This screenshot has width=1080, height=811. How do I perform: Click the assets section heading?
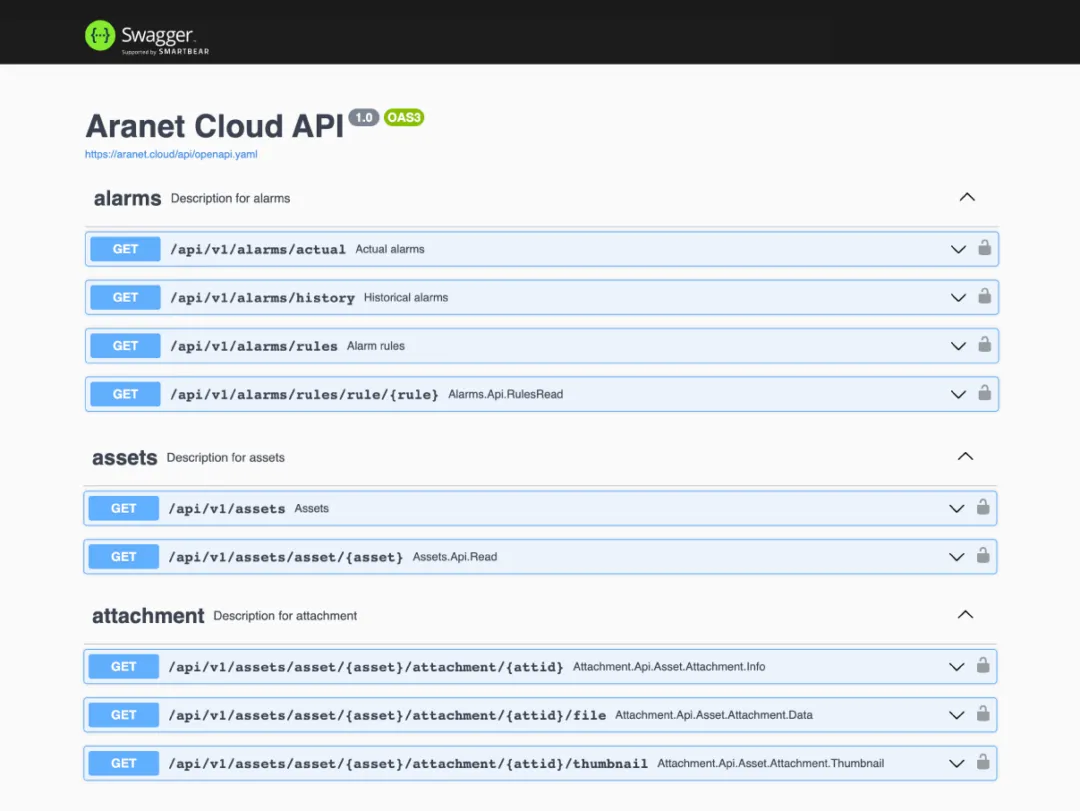pos(125,458)
